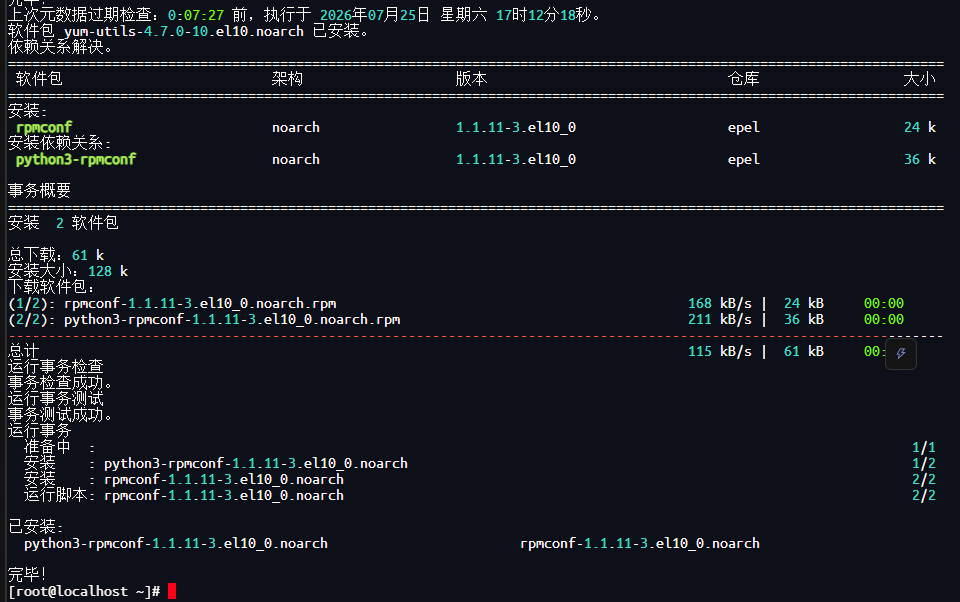Click the '事务概要' heading
Screen dimensions: 960x602
coord(39,191)
